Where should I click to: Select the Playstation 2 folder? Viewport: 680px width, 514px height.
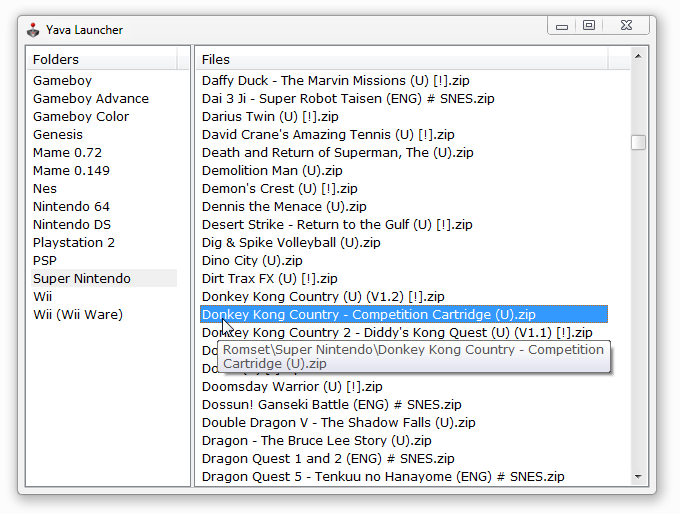click(x=74, y=242)
